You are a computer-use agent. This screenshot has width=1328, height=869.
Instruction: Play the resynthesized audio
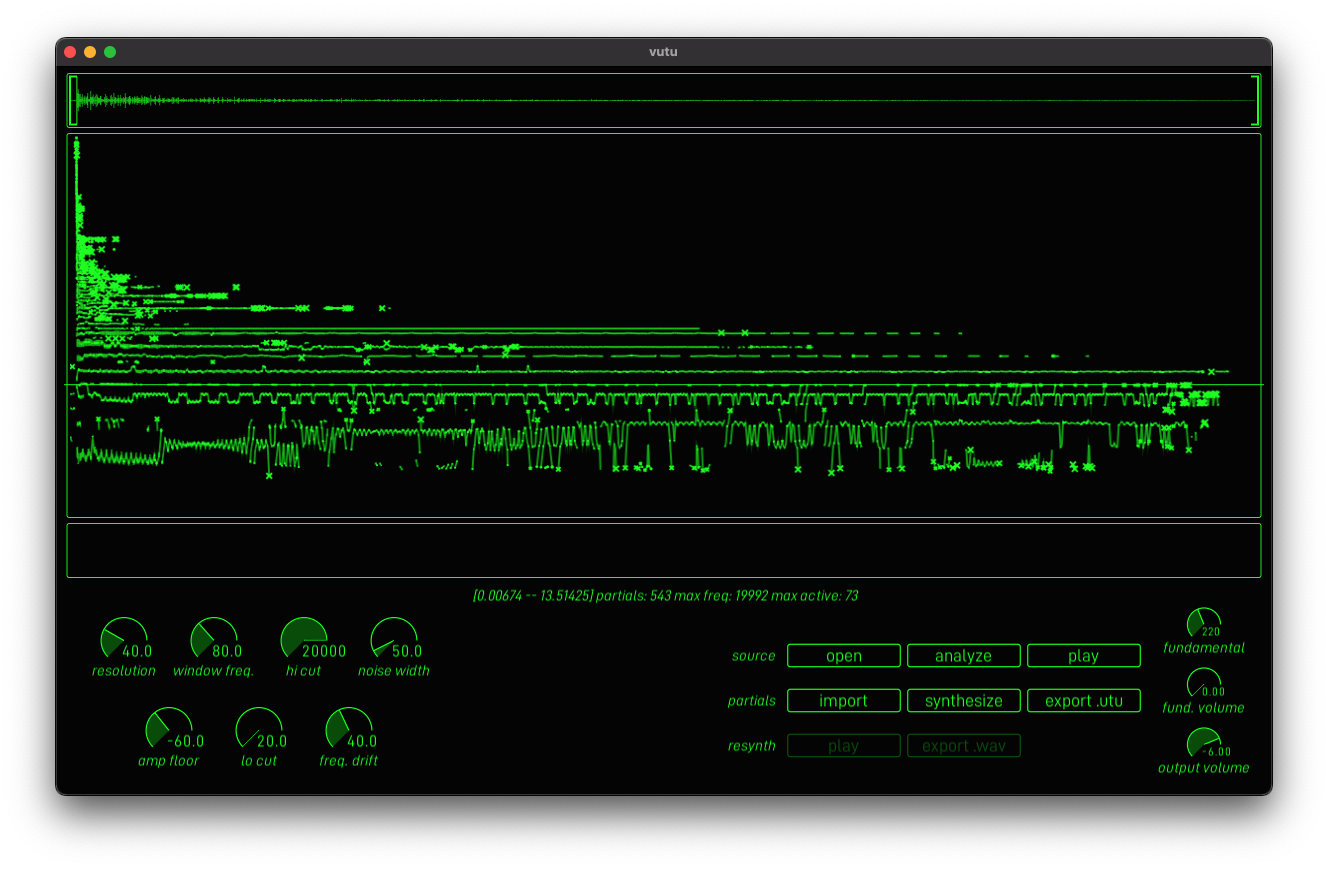[843, 745]
